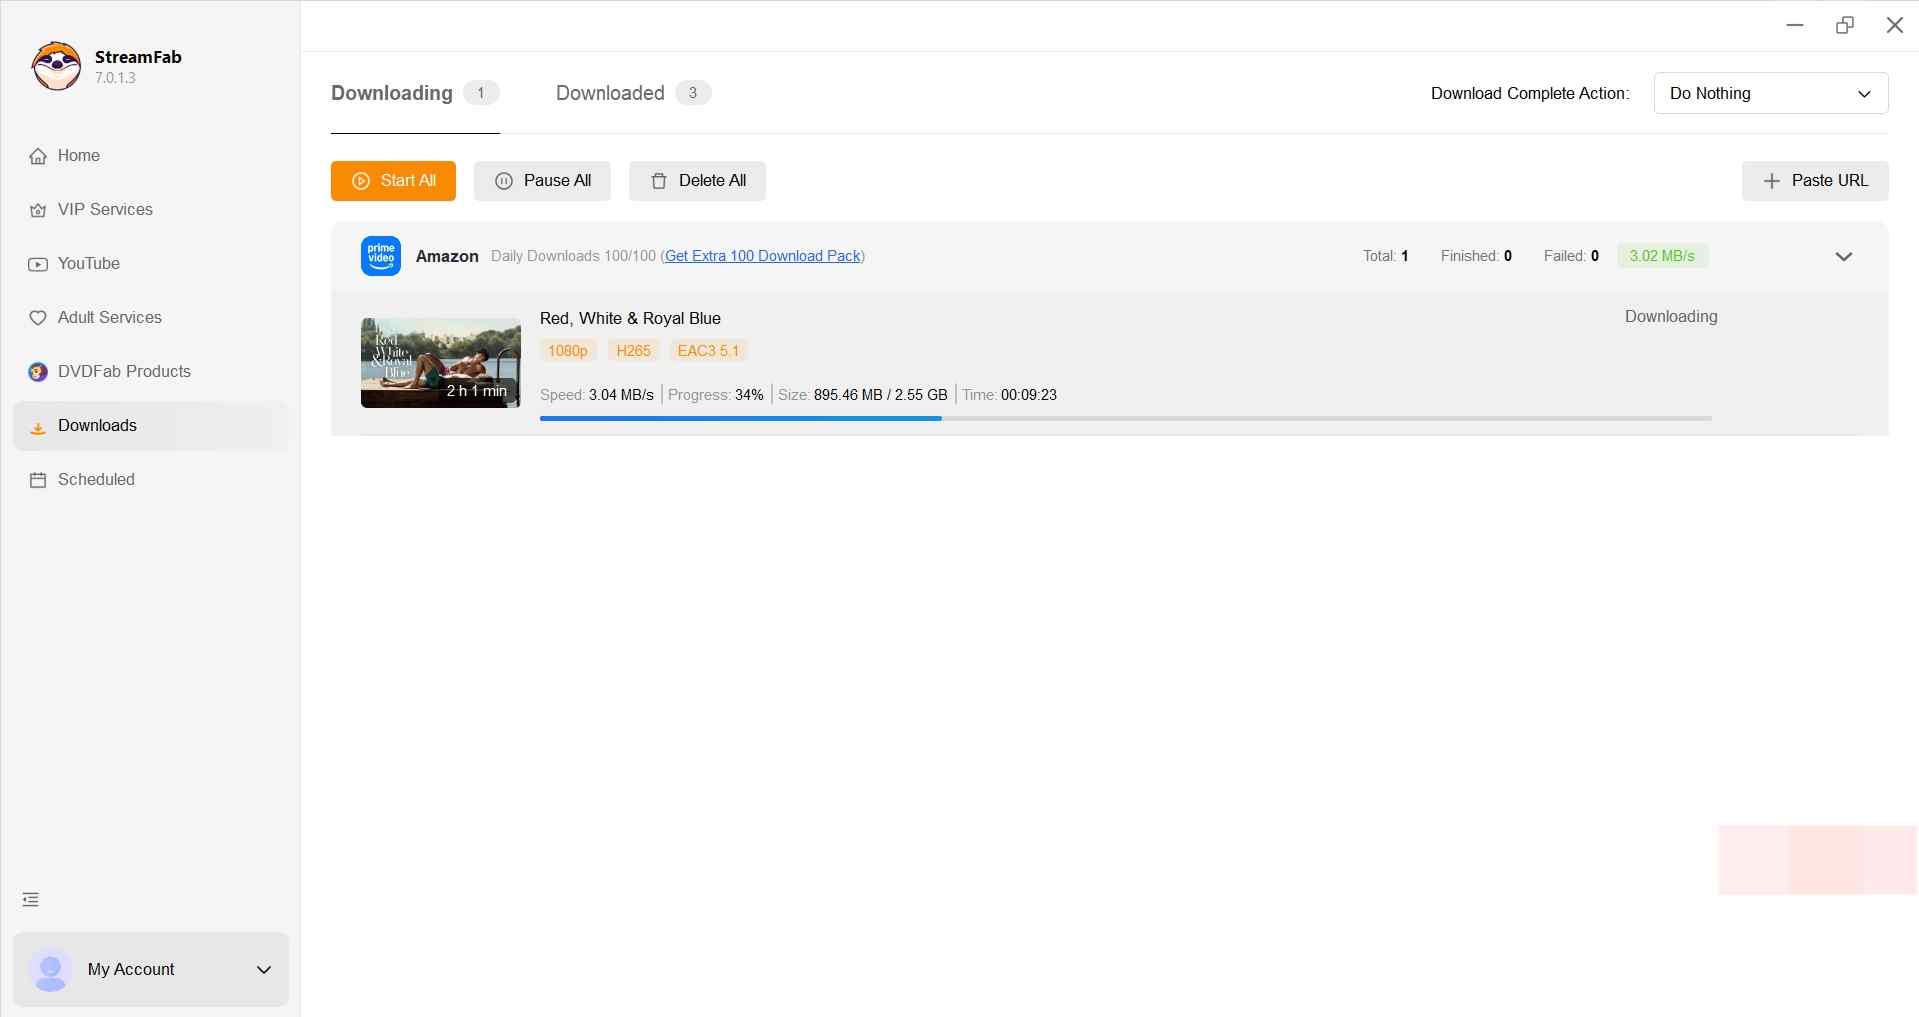Collapse the Amazon download group
1919x1017 pixels.
click(1843, 256)
